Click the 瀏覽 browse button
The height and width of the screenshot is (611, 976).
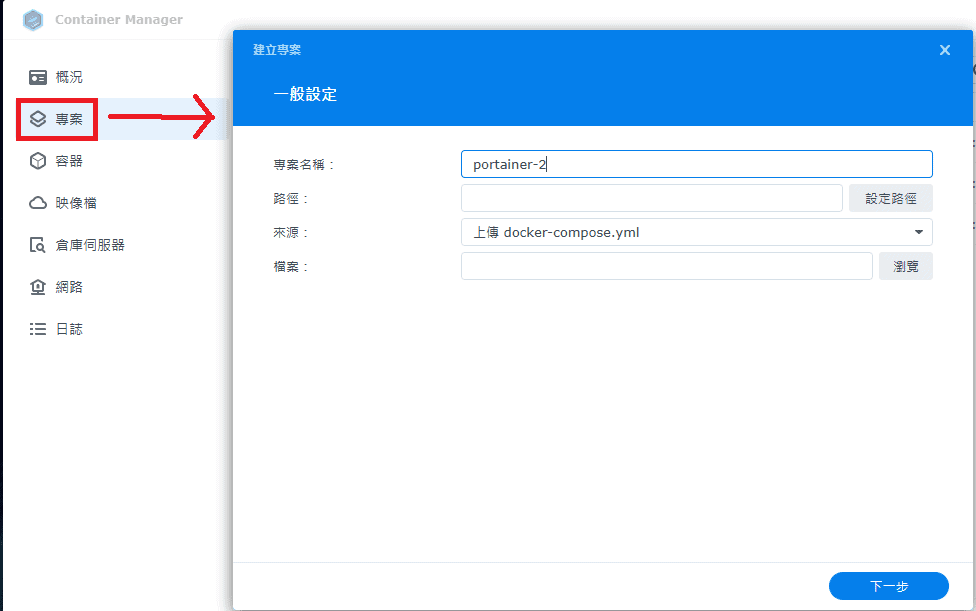905,266
